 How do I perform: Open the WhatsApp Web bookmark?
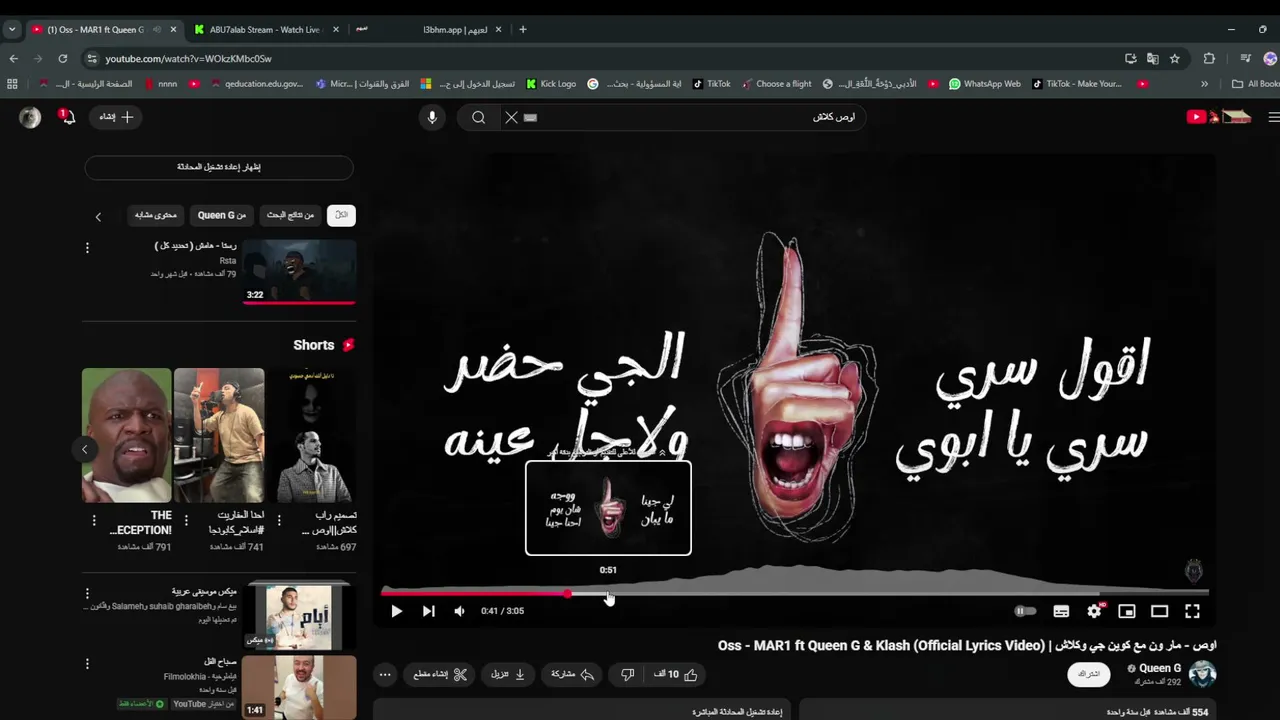click(984, 84)
